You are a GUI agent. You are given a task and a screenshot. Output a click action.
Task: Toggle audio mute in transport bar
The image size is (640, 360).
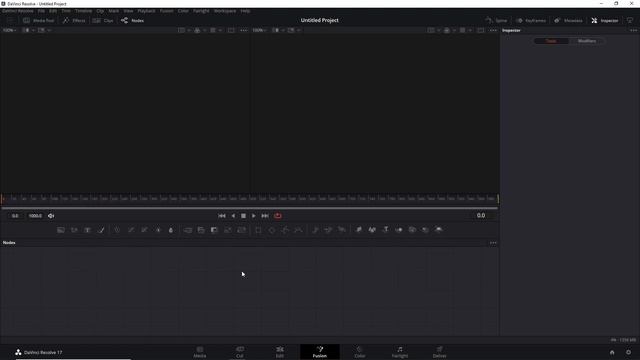click(x=51, y=216)
